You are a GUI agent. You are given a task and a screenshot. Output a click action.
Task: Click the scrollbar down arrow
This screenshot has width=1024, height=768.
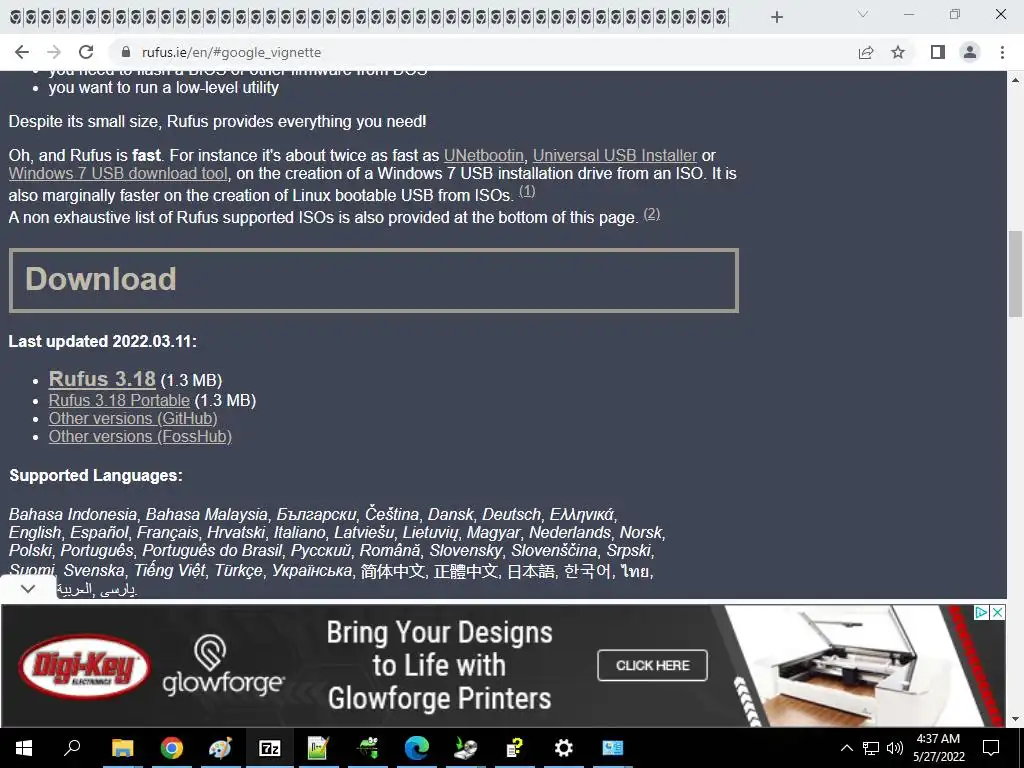pos(1015,719)
